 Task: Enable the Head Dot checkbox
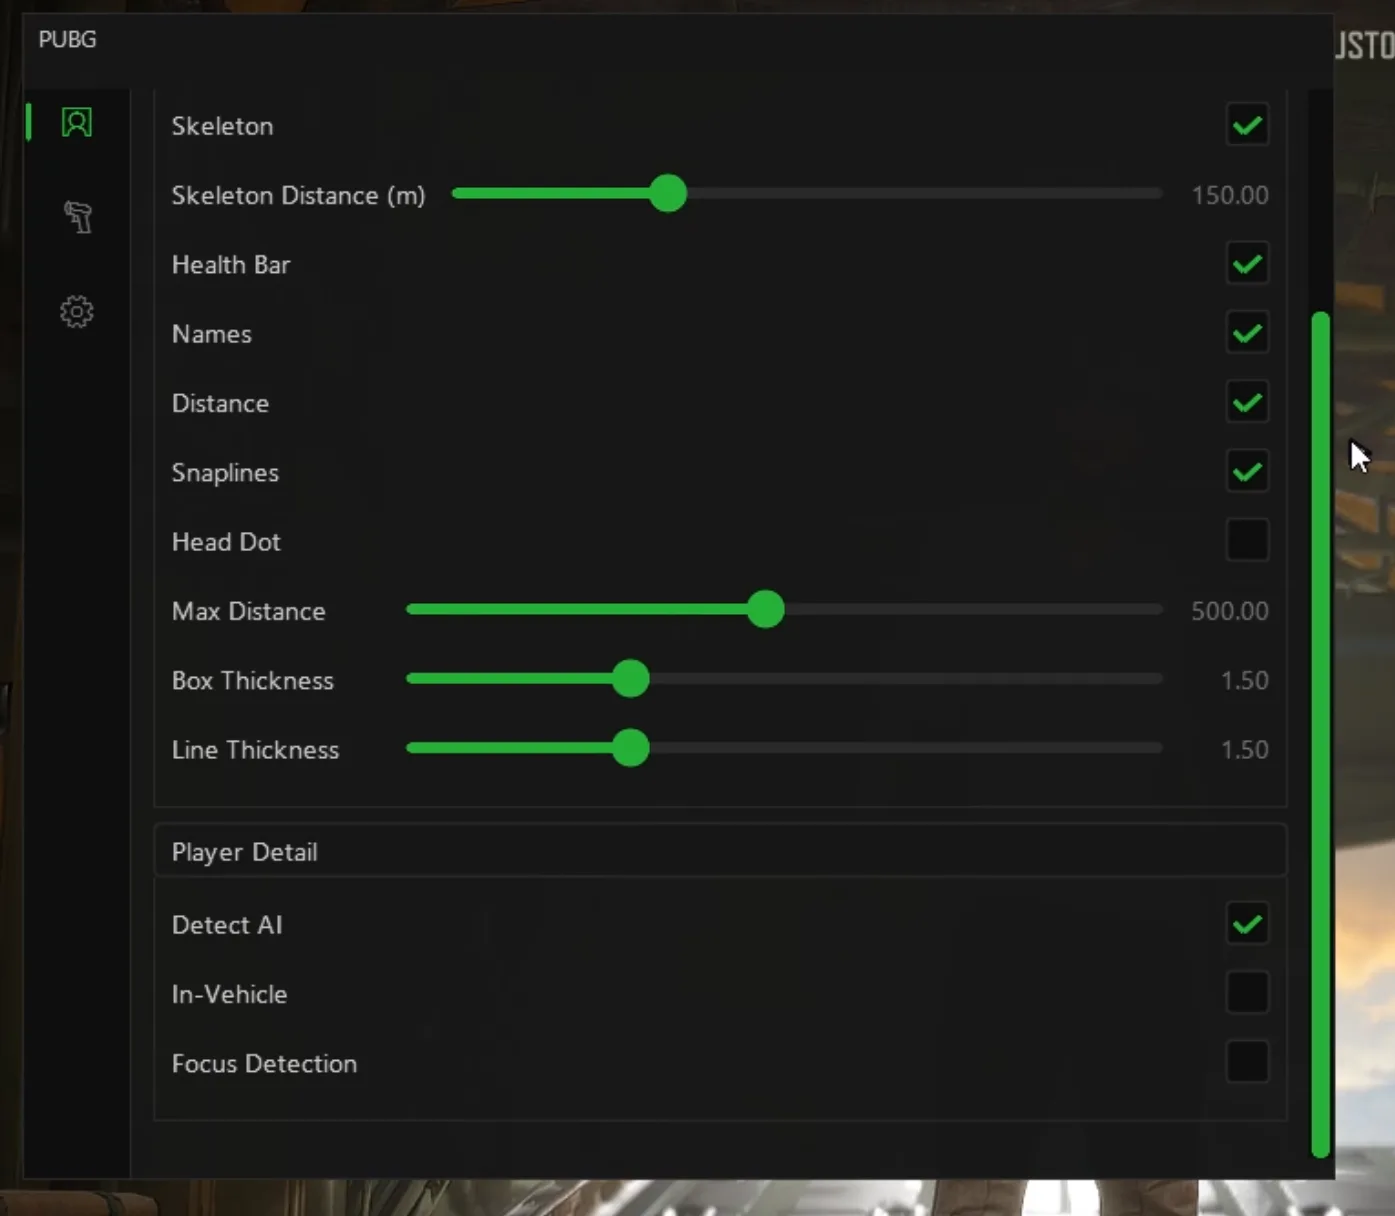(1247, 540)
